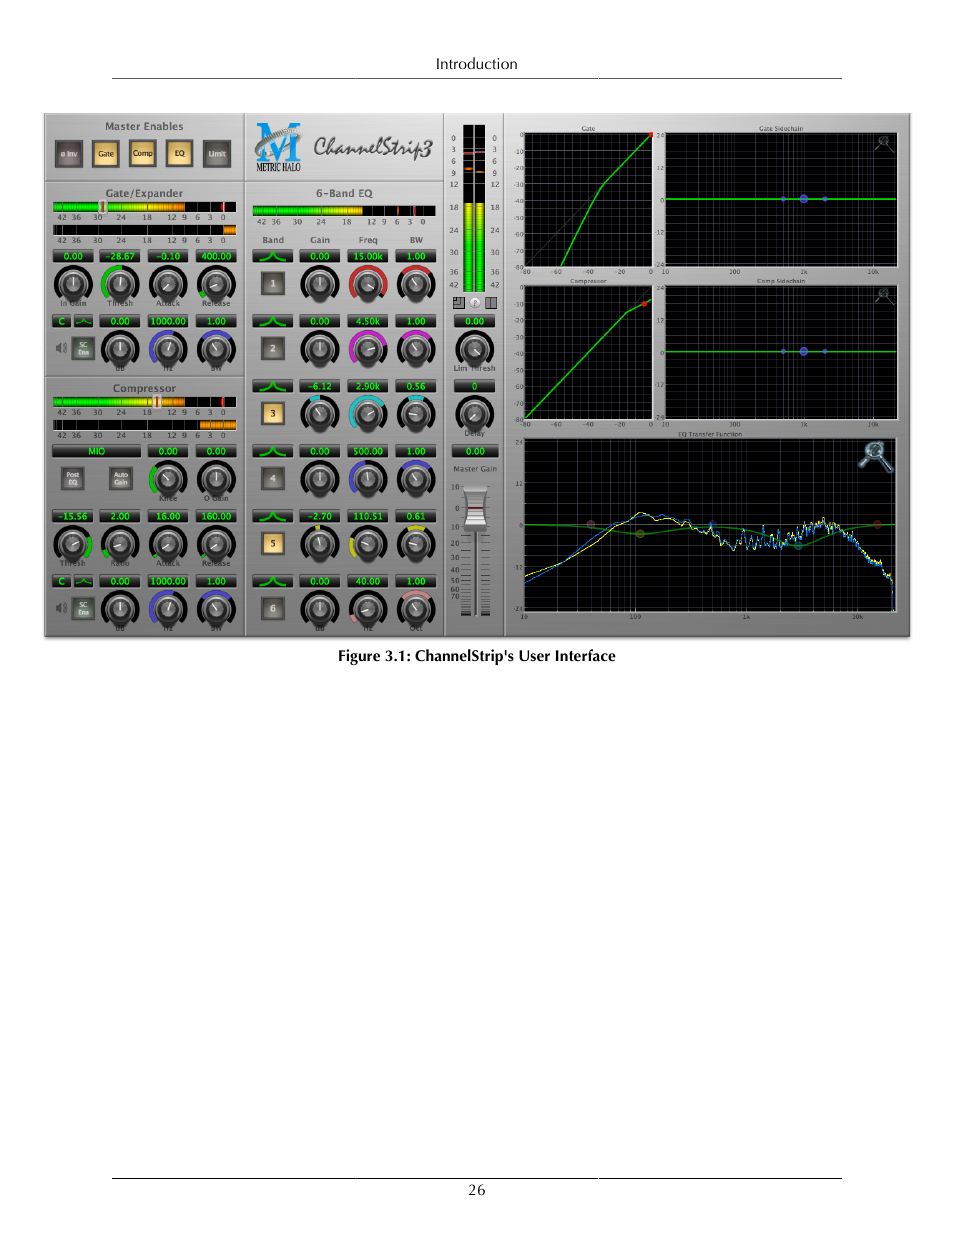
Task: Open the MIO character selector in Compressor
Action: click(96, 451)
